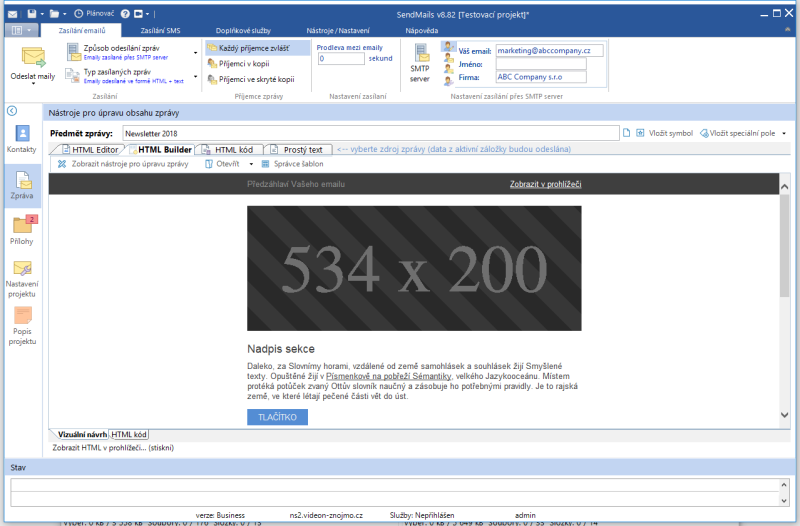
Task: Switch to the Zasílání SMS ribbon tab
Action: (x=160, y=32)
